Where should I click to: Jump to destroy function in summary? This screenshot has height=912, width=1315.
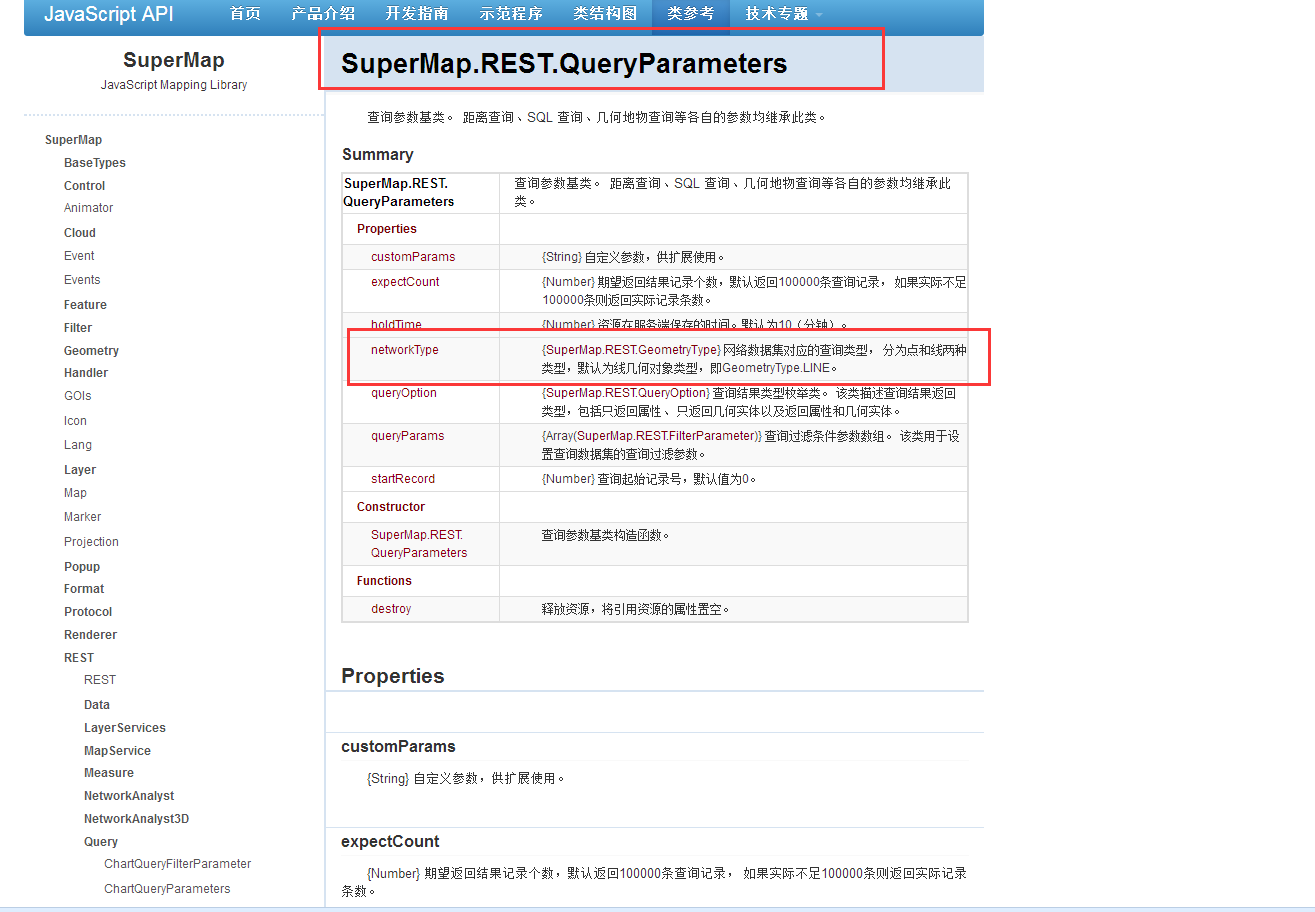tap(391, 609)
